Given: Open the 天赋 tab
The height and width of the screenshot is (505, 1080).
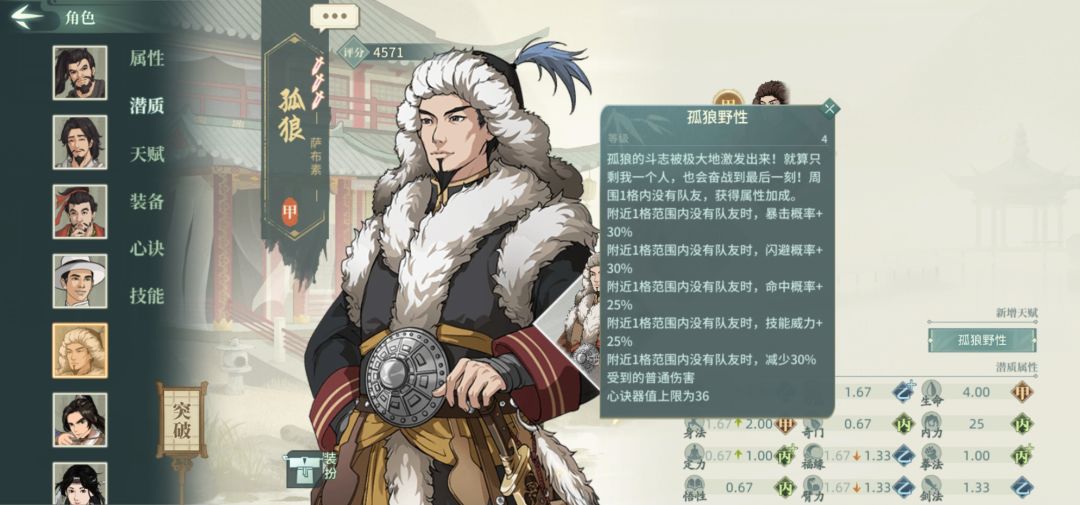Looking at the screenshot, I should tap(147, 154).
